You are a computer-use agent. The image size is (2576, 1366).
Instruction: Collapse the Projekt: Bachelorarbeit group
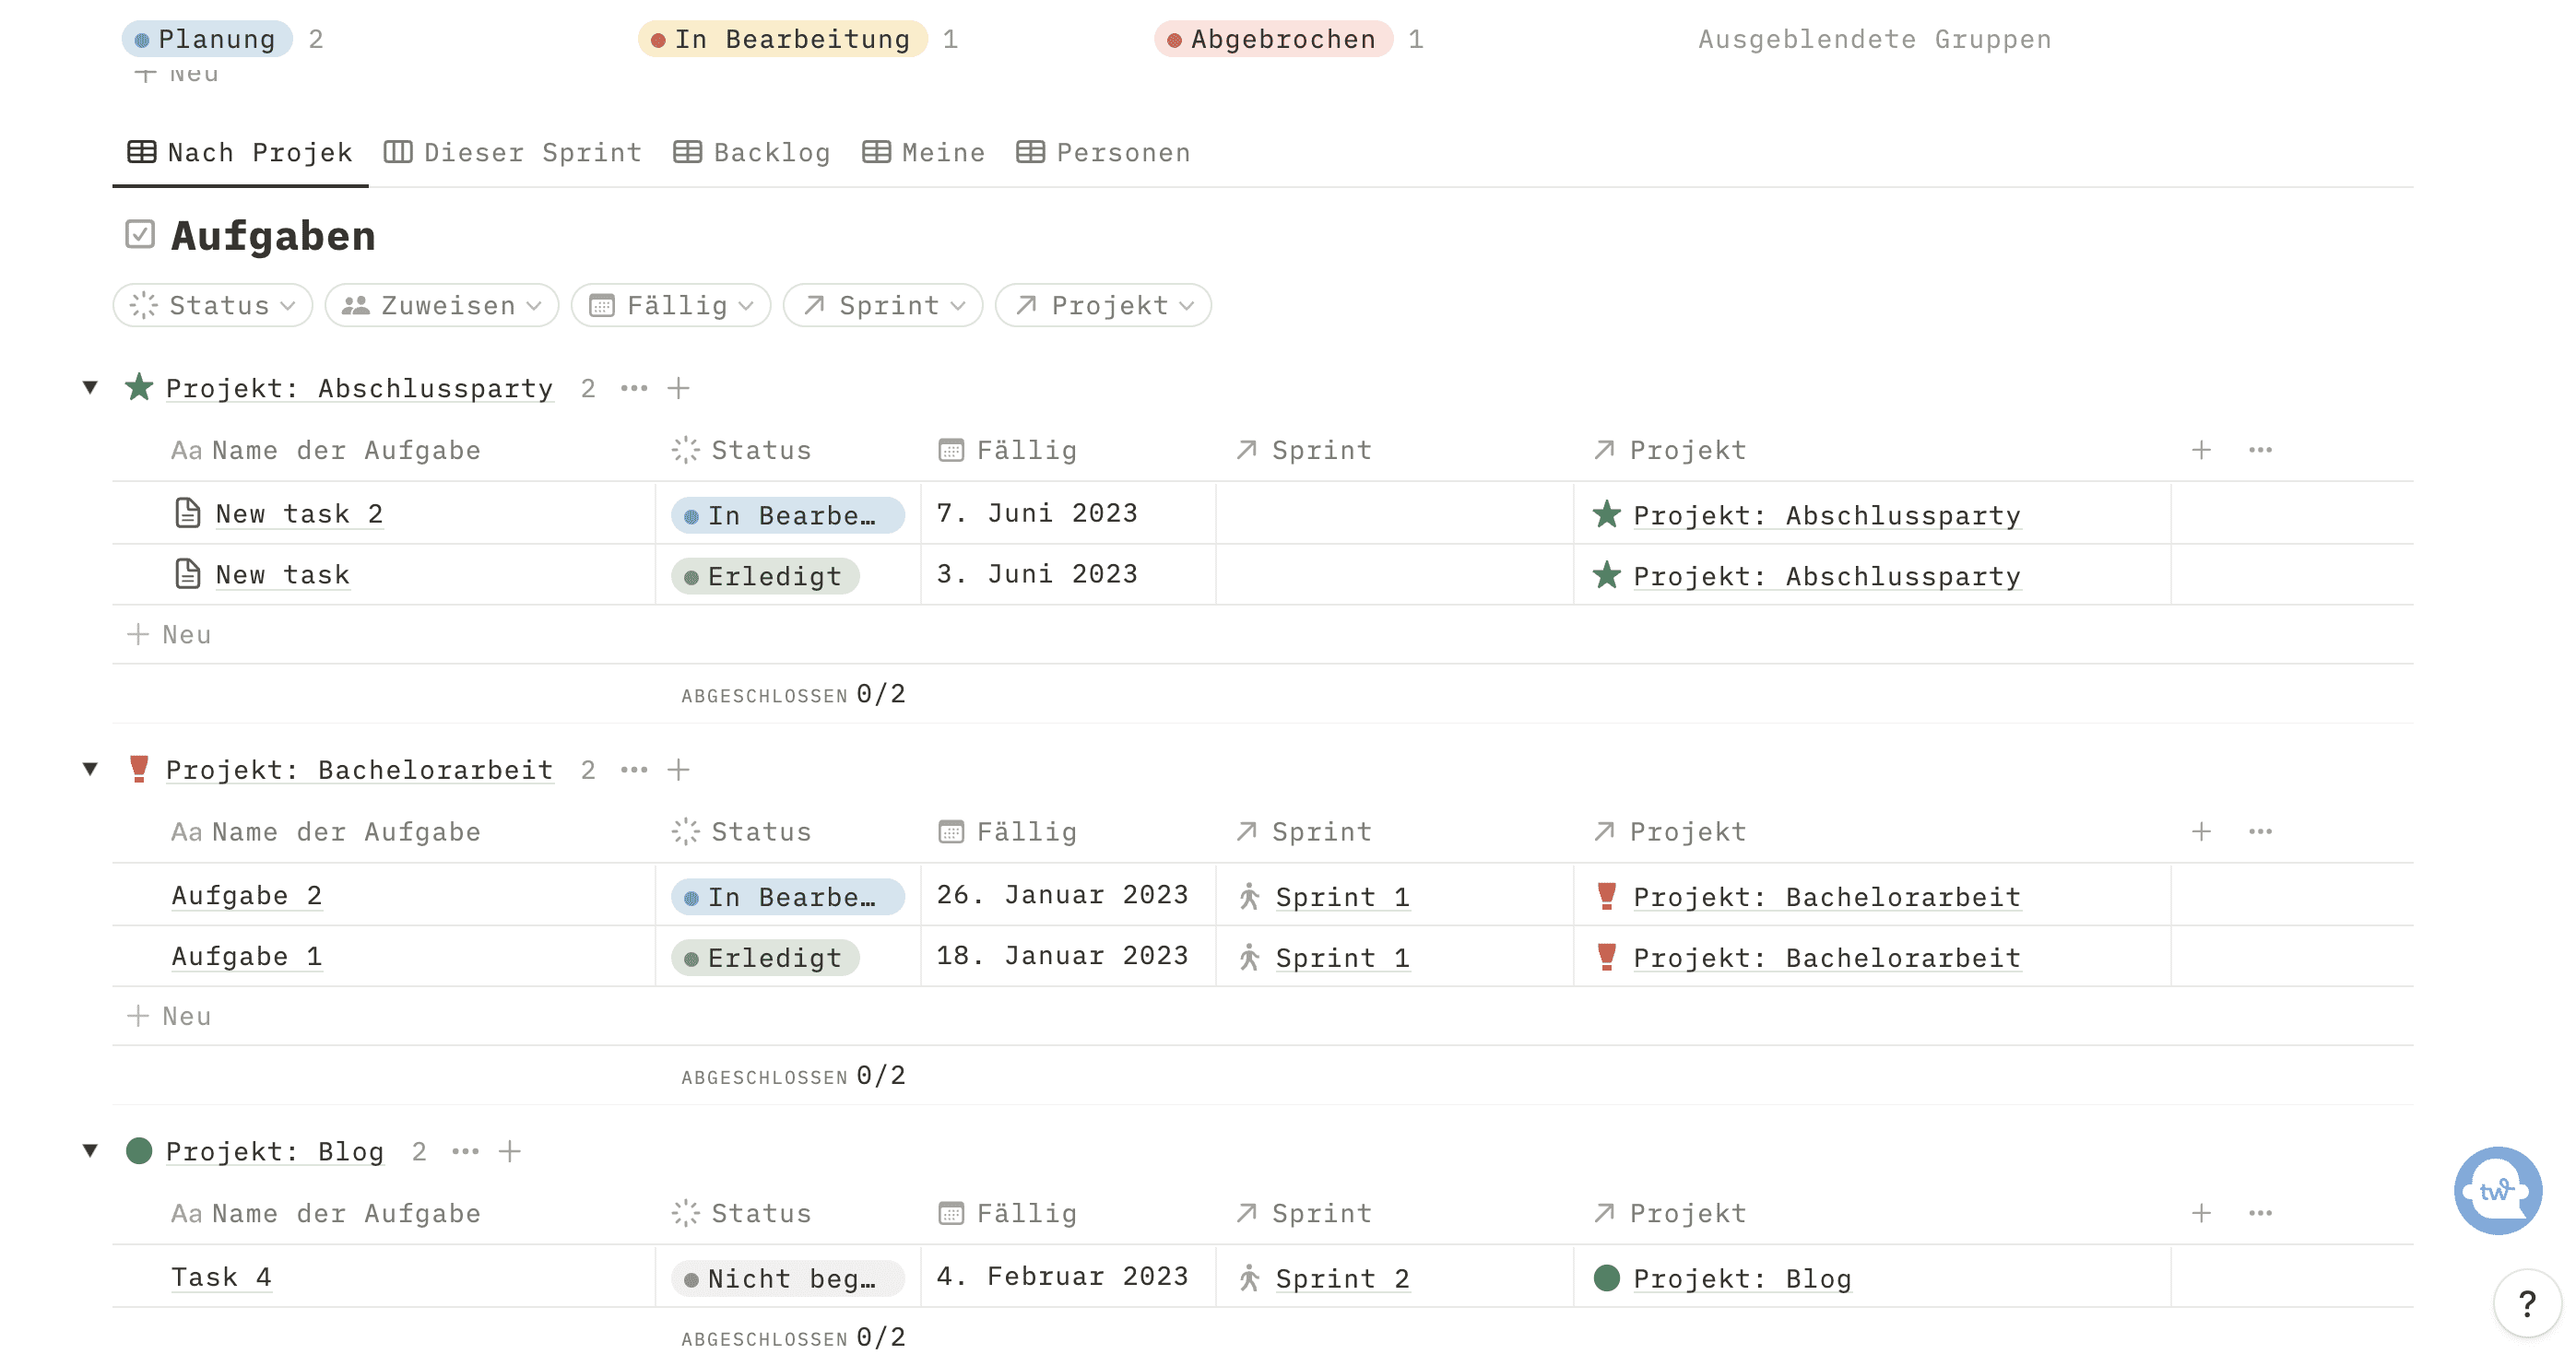(90, 769)
